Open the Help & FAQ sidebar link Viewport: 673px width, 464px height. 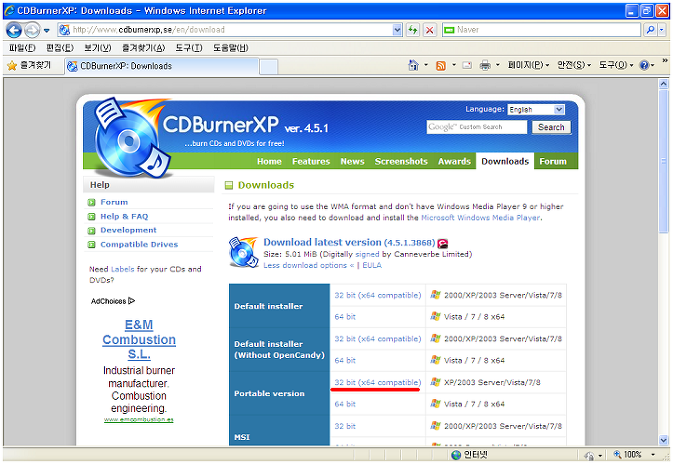tap(124, 216)
